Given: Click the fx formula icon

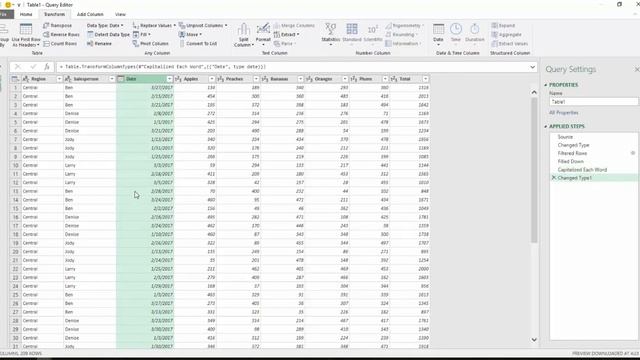Looking at the screenshot, I should pyautogui.click(x=47, y=67).
